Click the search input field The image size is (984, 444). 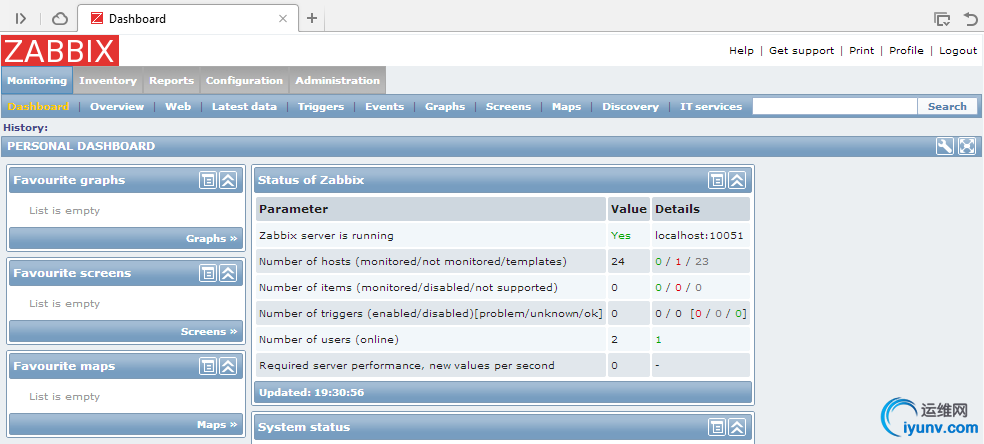click(x=835, y=107)
